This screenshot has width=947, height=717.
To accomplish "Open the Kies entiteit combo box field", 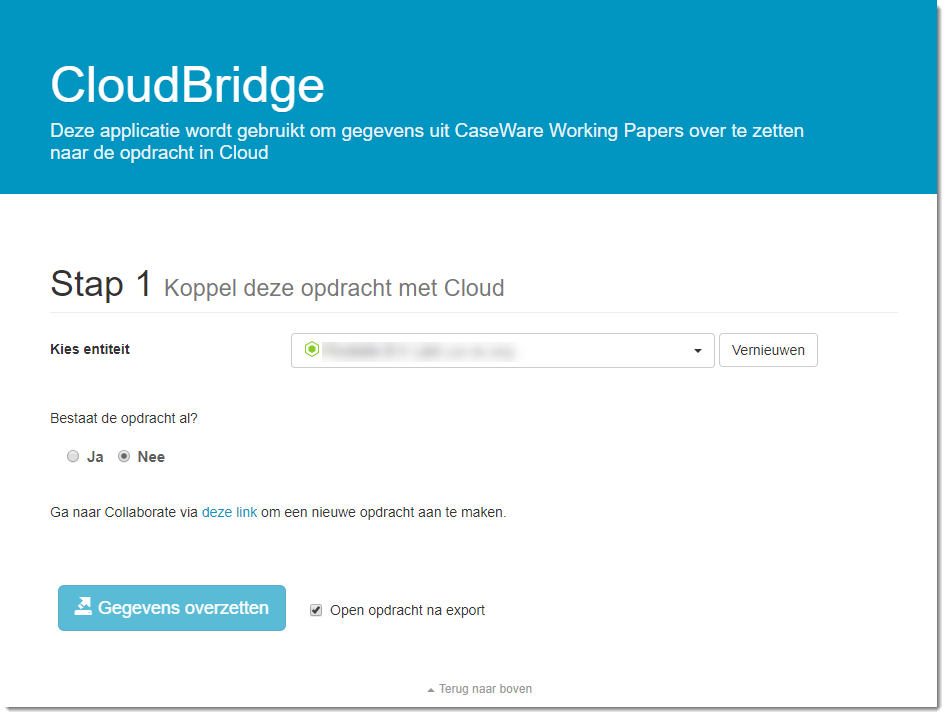I will coord(502,350).
